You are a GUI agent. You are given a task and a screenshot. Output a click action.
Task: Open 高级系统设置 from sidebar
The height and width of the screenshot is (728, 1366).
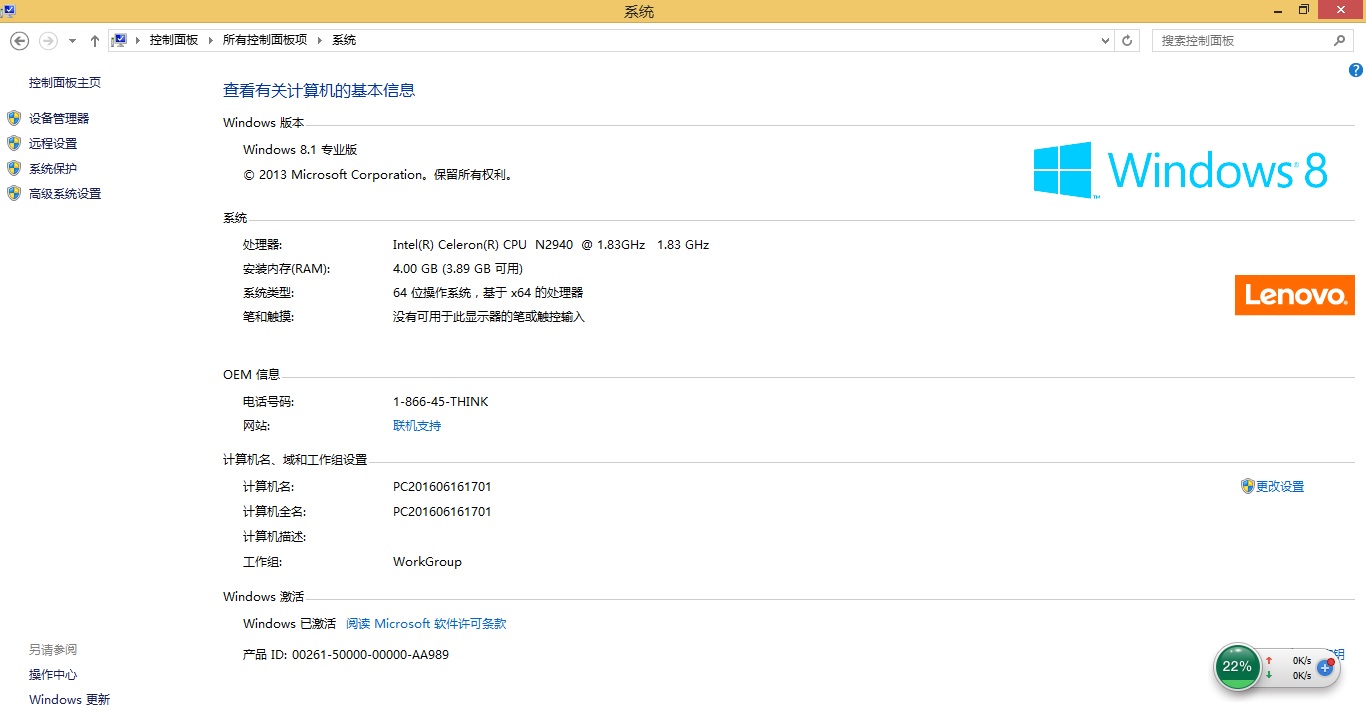[x=65, y=194]
